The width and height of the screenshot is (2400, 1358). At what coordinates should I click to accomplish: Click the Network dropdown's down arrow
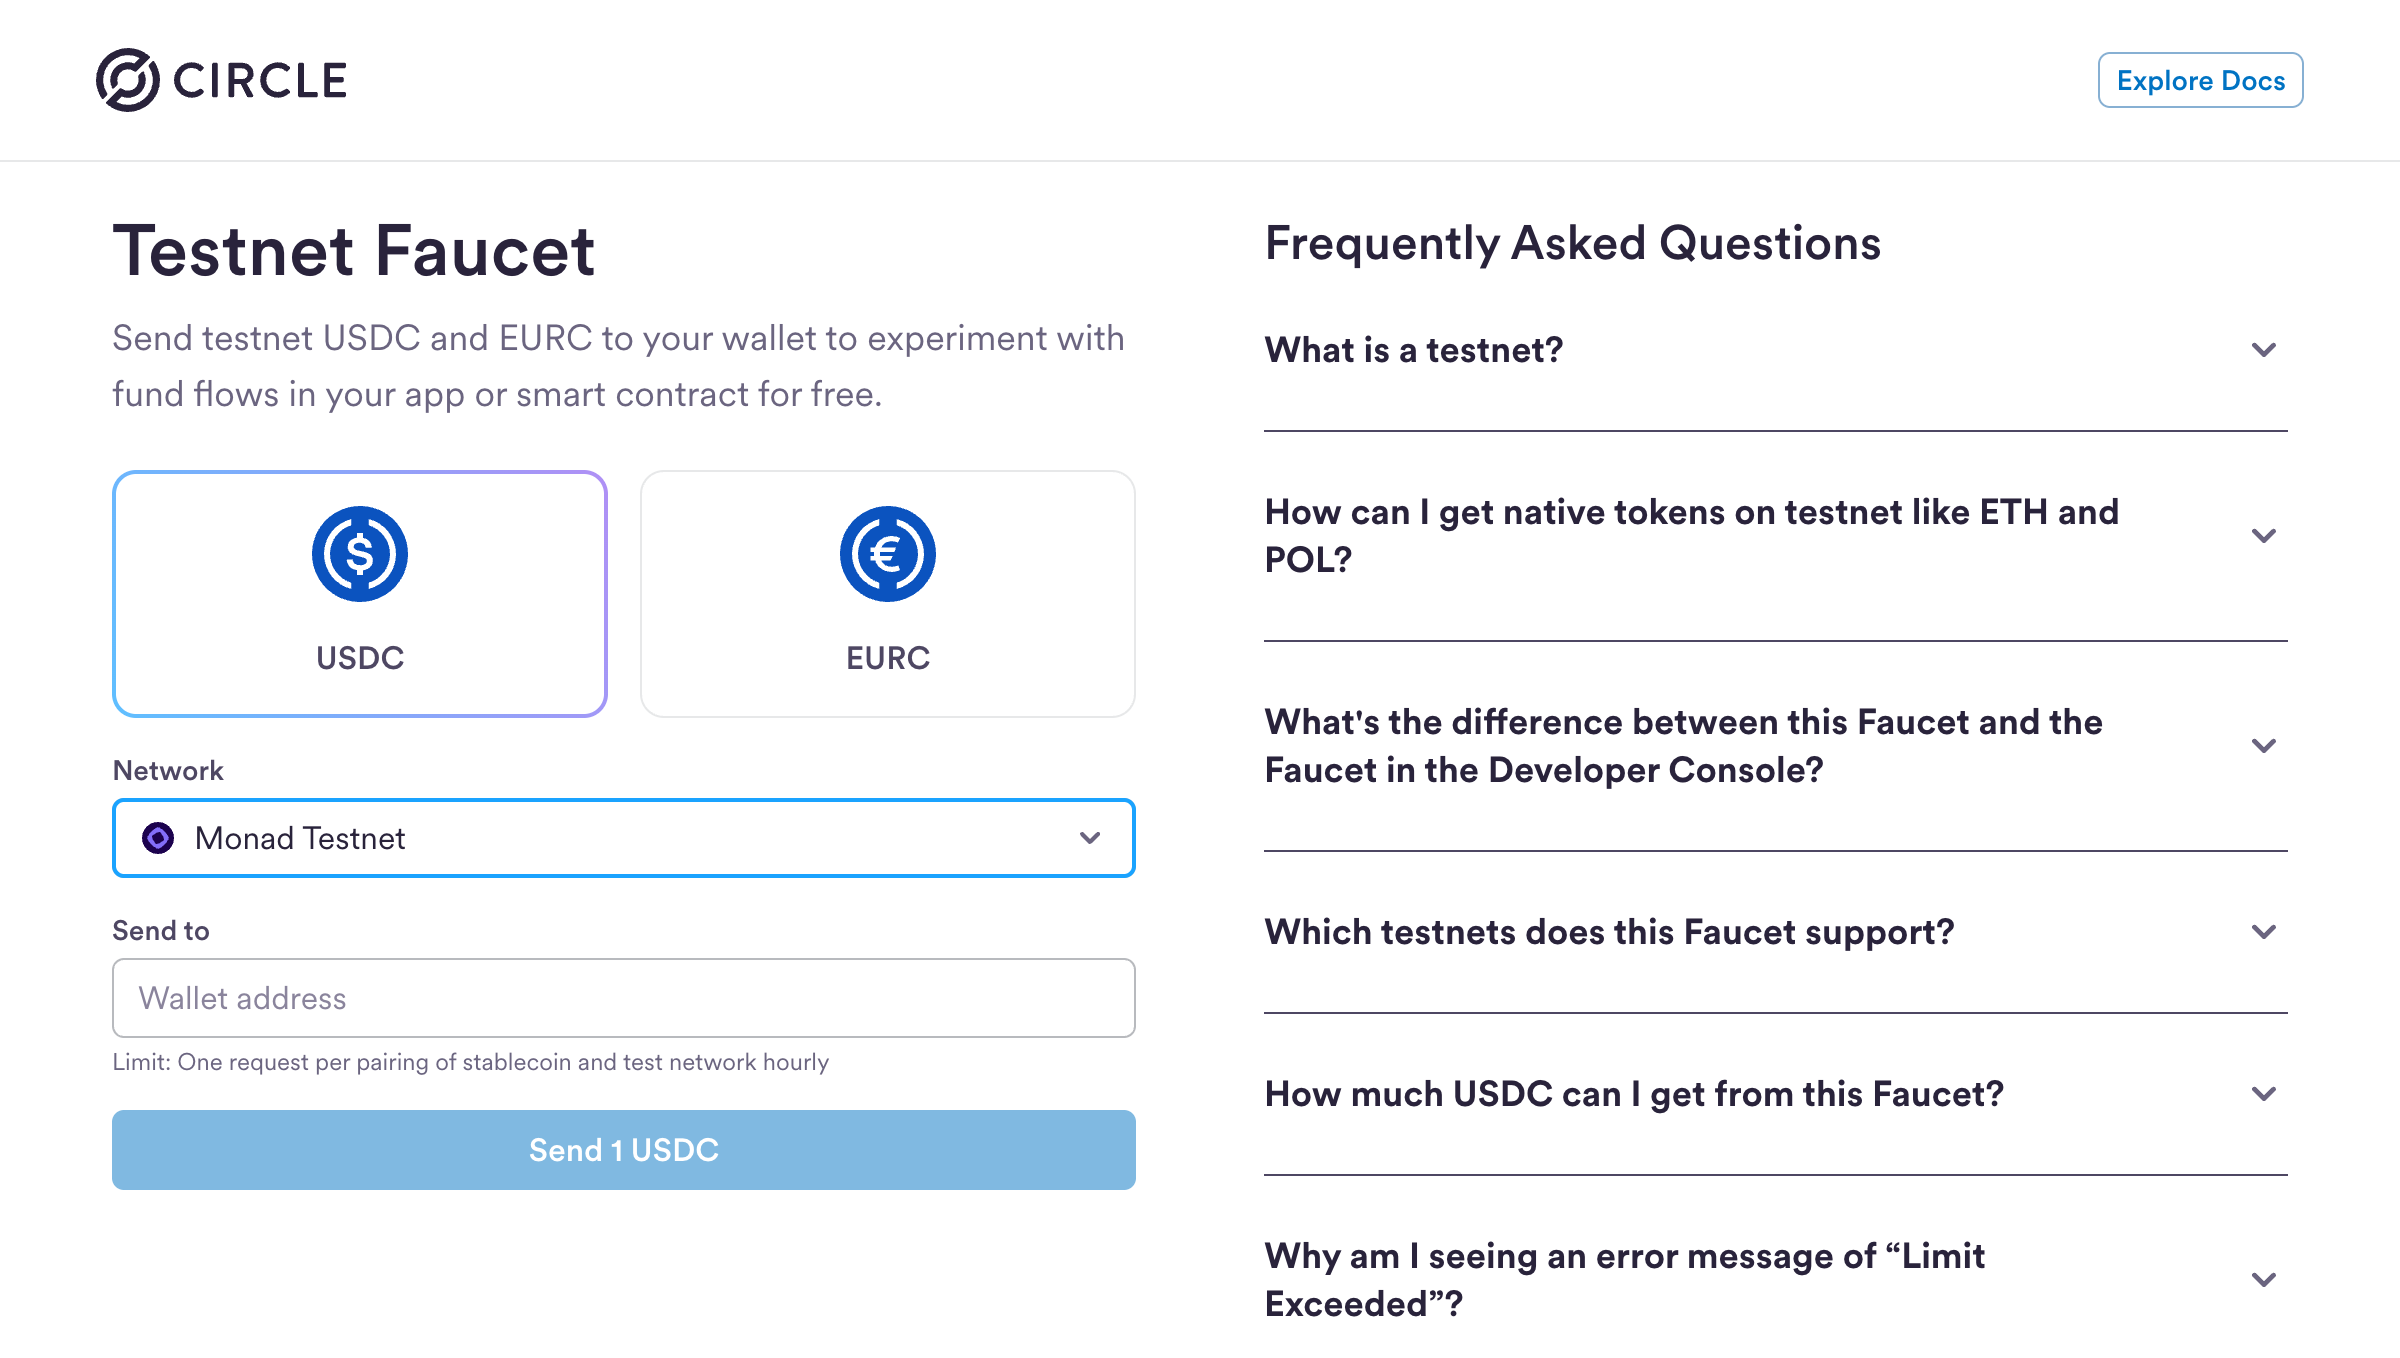click(x=1092, y=838)
